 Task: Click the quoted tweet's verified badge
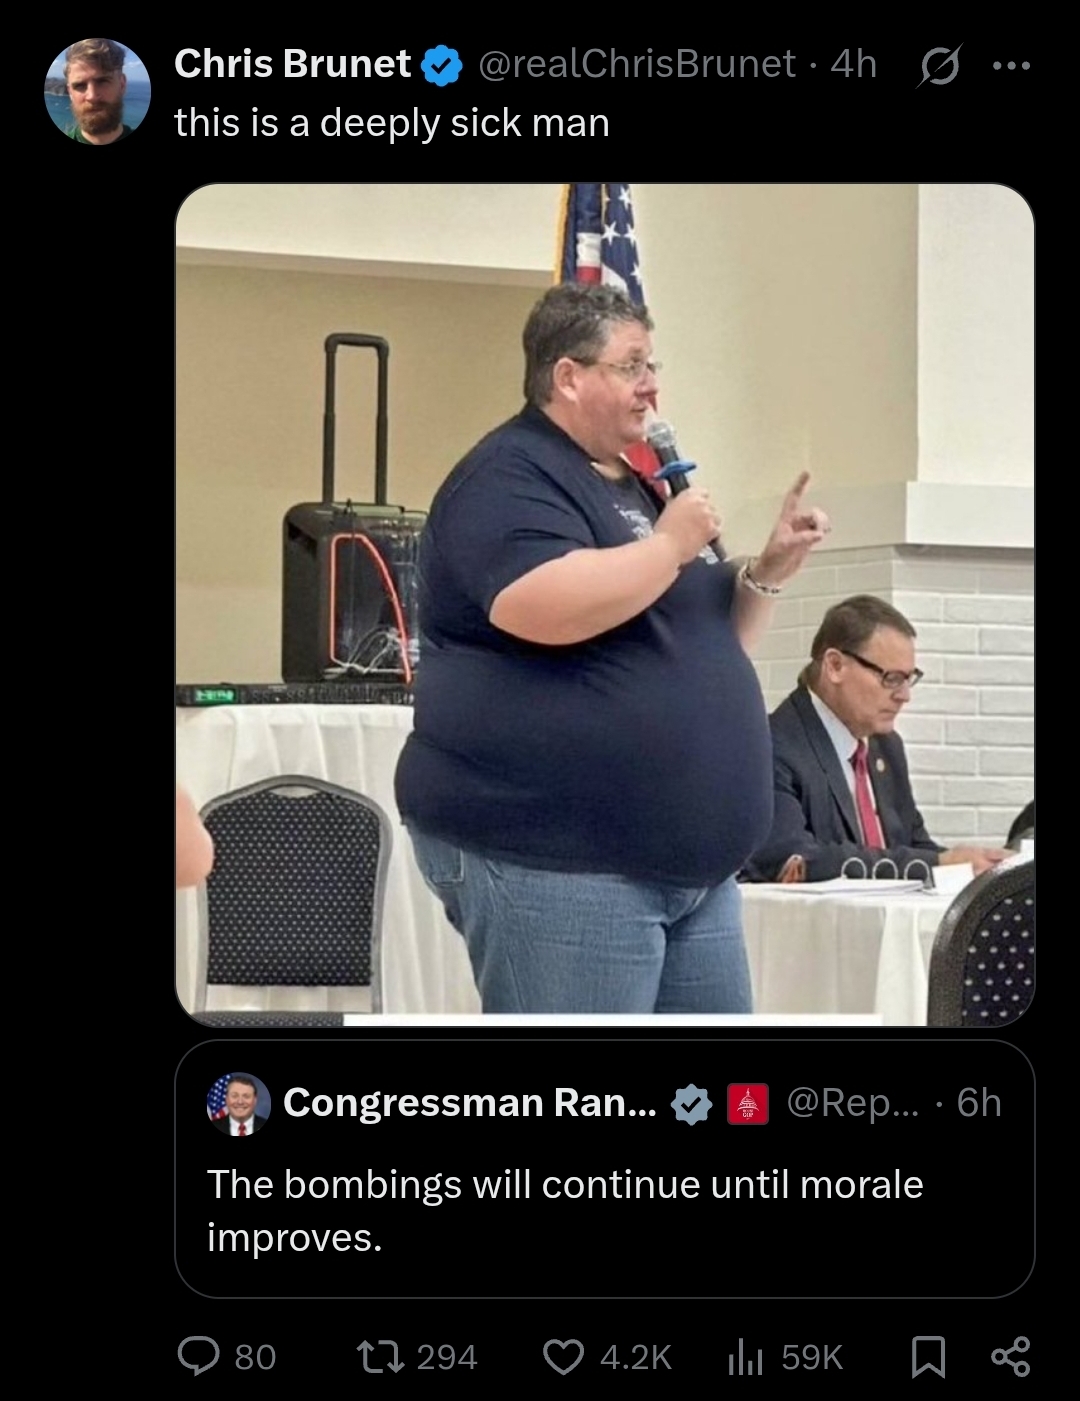pos(691,1103)
